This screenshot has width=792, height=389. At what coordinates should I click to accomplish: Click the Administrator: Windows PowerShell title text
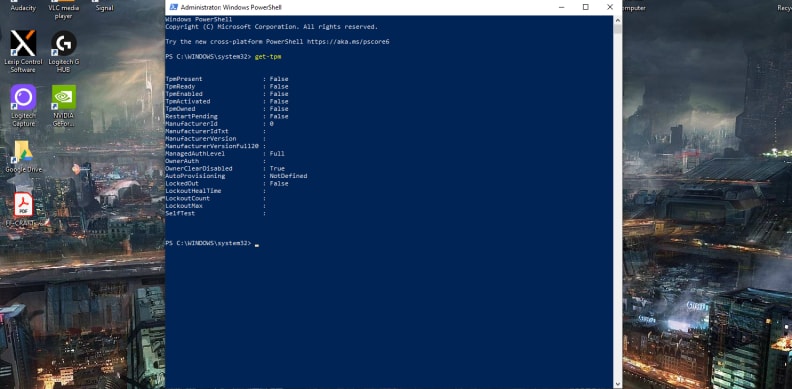coord(231,7)
